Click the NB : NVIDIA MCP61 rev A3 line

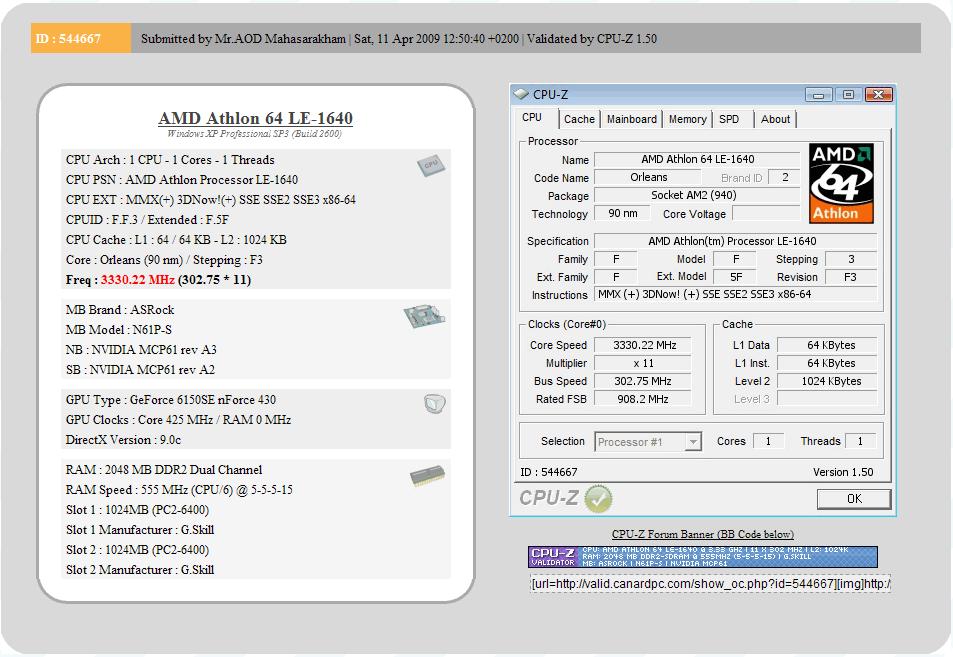(141, 350)
